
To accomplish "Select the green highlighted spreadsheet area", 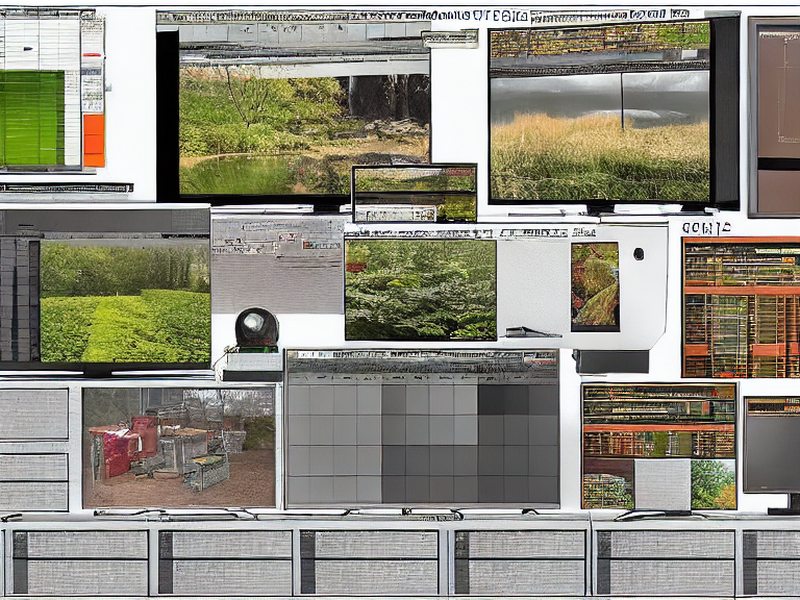I will pos(32,118).
